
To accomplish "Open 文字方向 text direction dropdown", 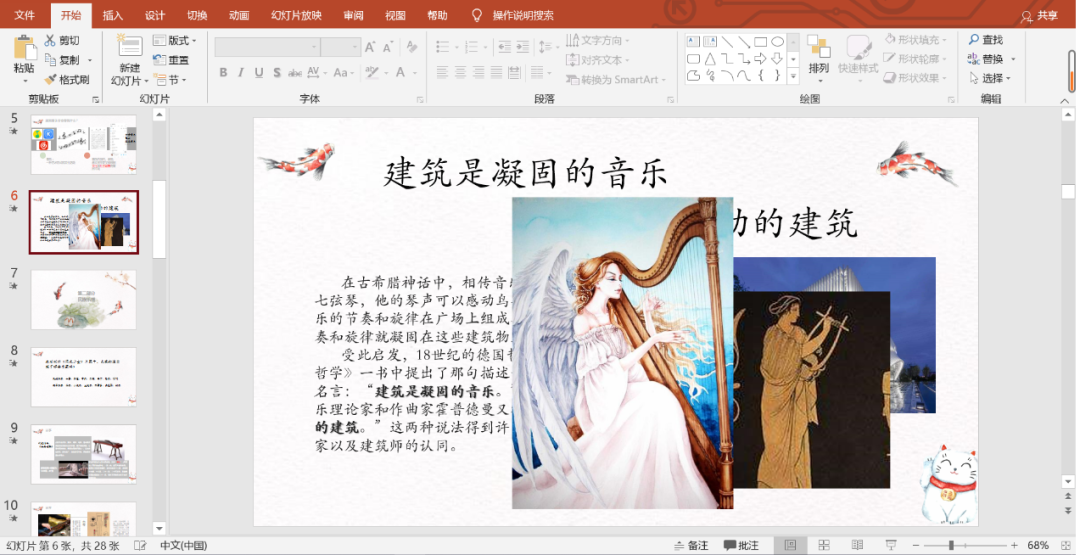I will pos(598,41).
